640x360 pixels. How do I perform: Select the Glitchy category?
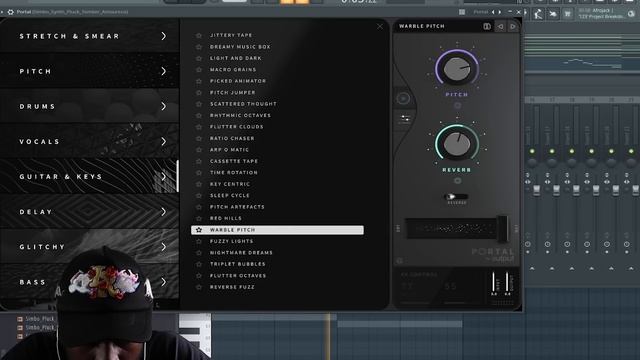point(89,247)
